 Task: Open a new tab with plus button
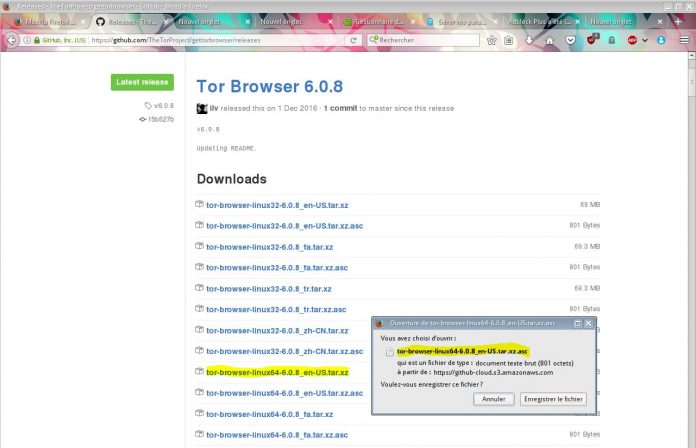678,21
